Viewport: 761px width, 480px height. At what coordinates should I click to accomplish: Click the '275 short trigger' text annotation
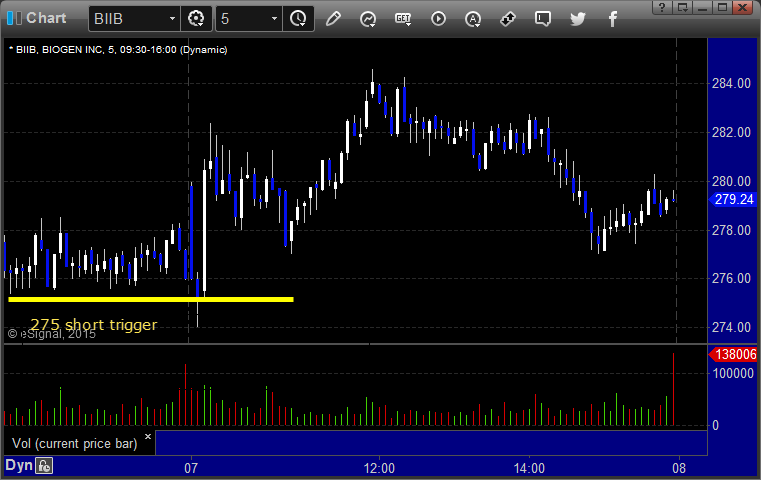(x=94, y=324)
